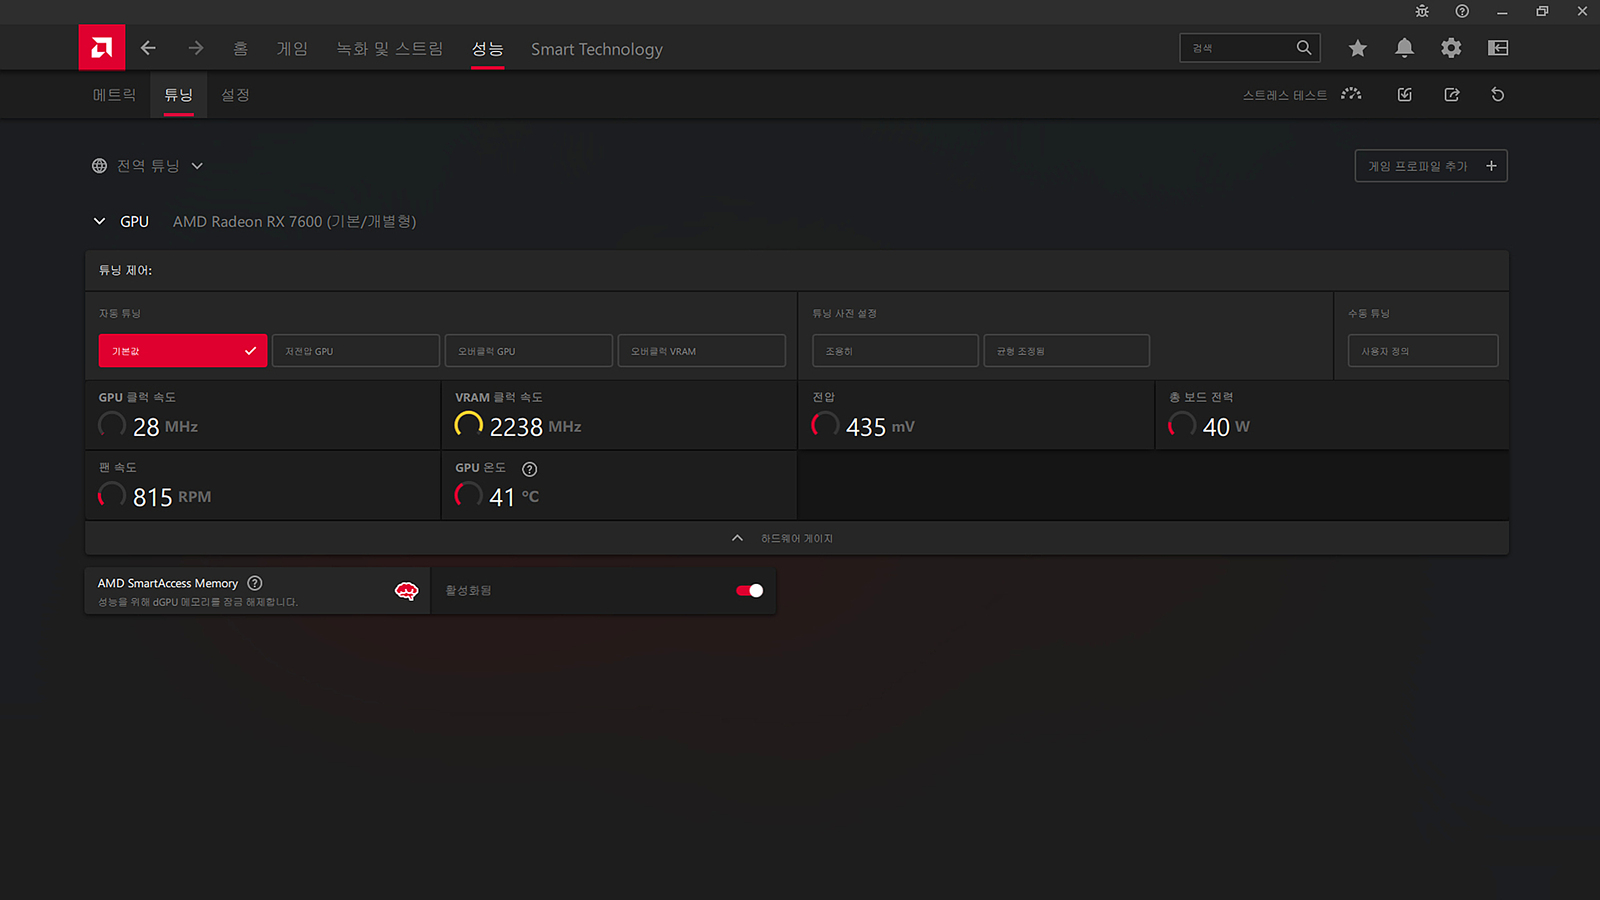Click 게임 프로파일 추가 button
The width and height of the screenshot is (1600, 900).
tap(1430, 166)
